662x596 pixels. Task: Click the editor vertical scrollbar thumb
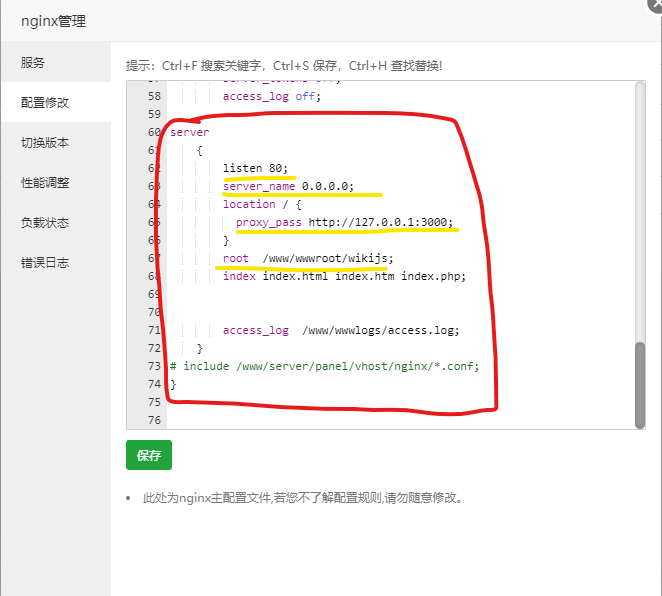point(640,385)
